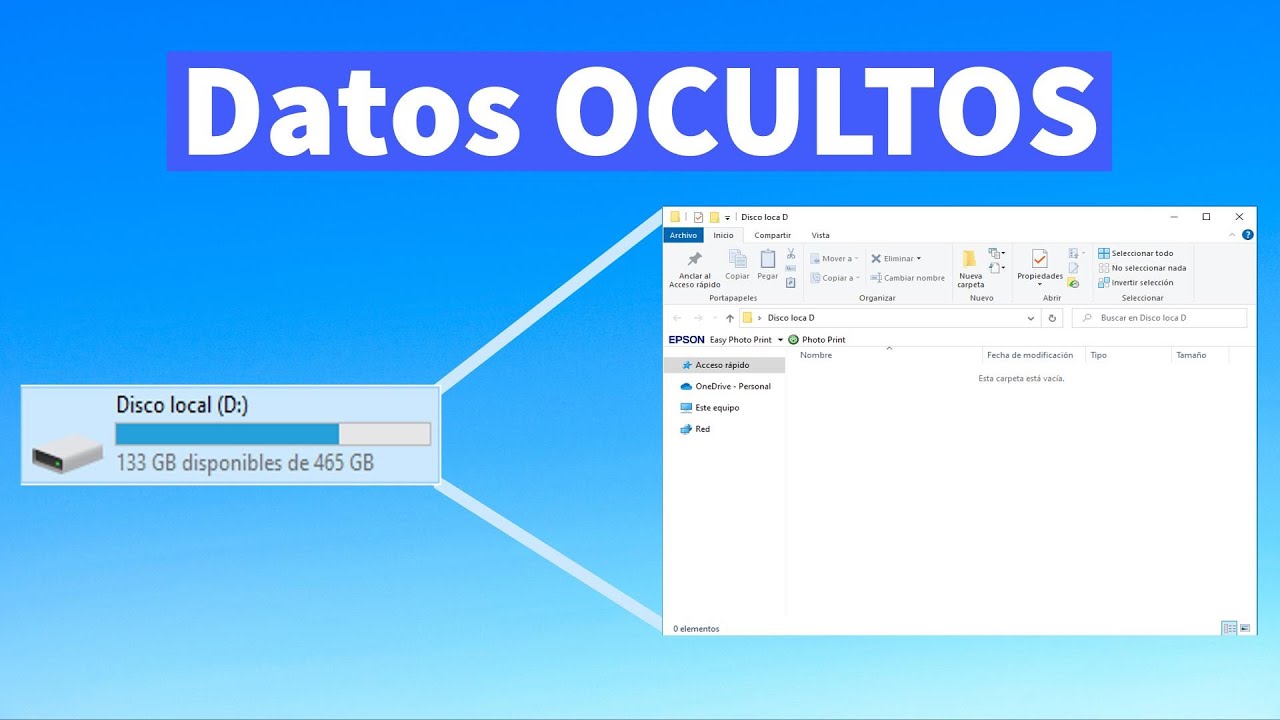Image resolution: width=1280 pixels, height=720 pixels.
Task: Click the forward navigation arrow
Action: tap(698, 318)
